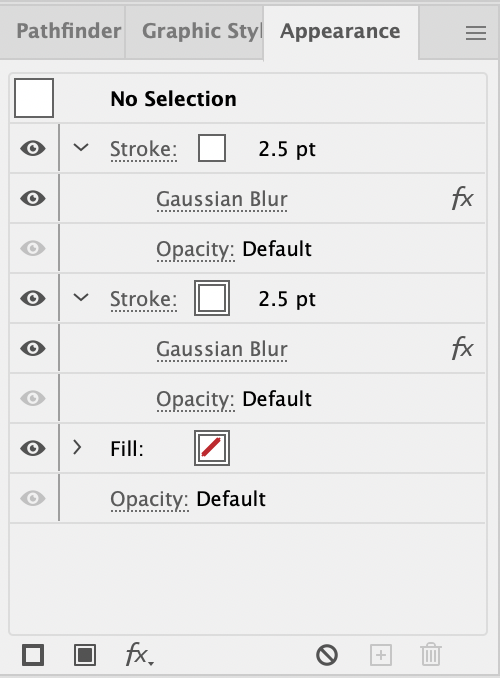Toggle the Fill row visibility eye

pos(33,448)
